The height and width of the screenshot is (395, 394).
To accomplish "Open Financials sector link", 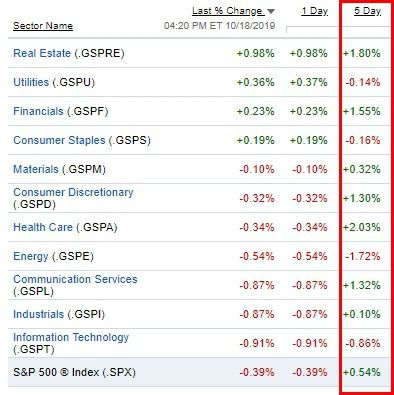I will (x=38, y=111).
